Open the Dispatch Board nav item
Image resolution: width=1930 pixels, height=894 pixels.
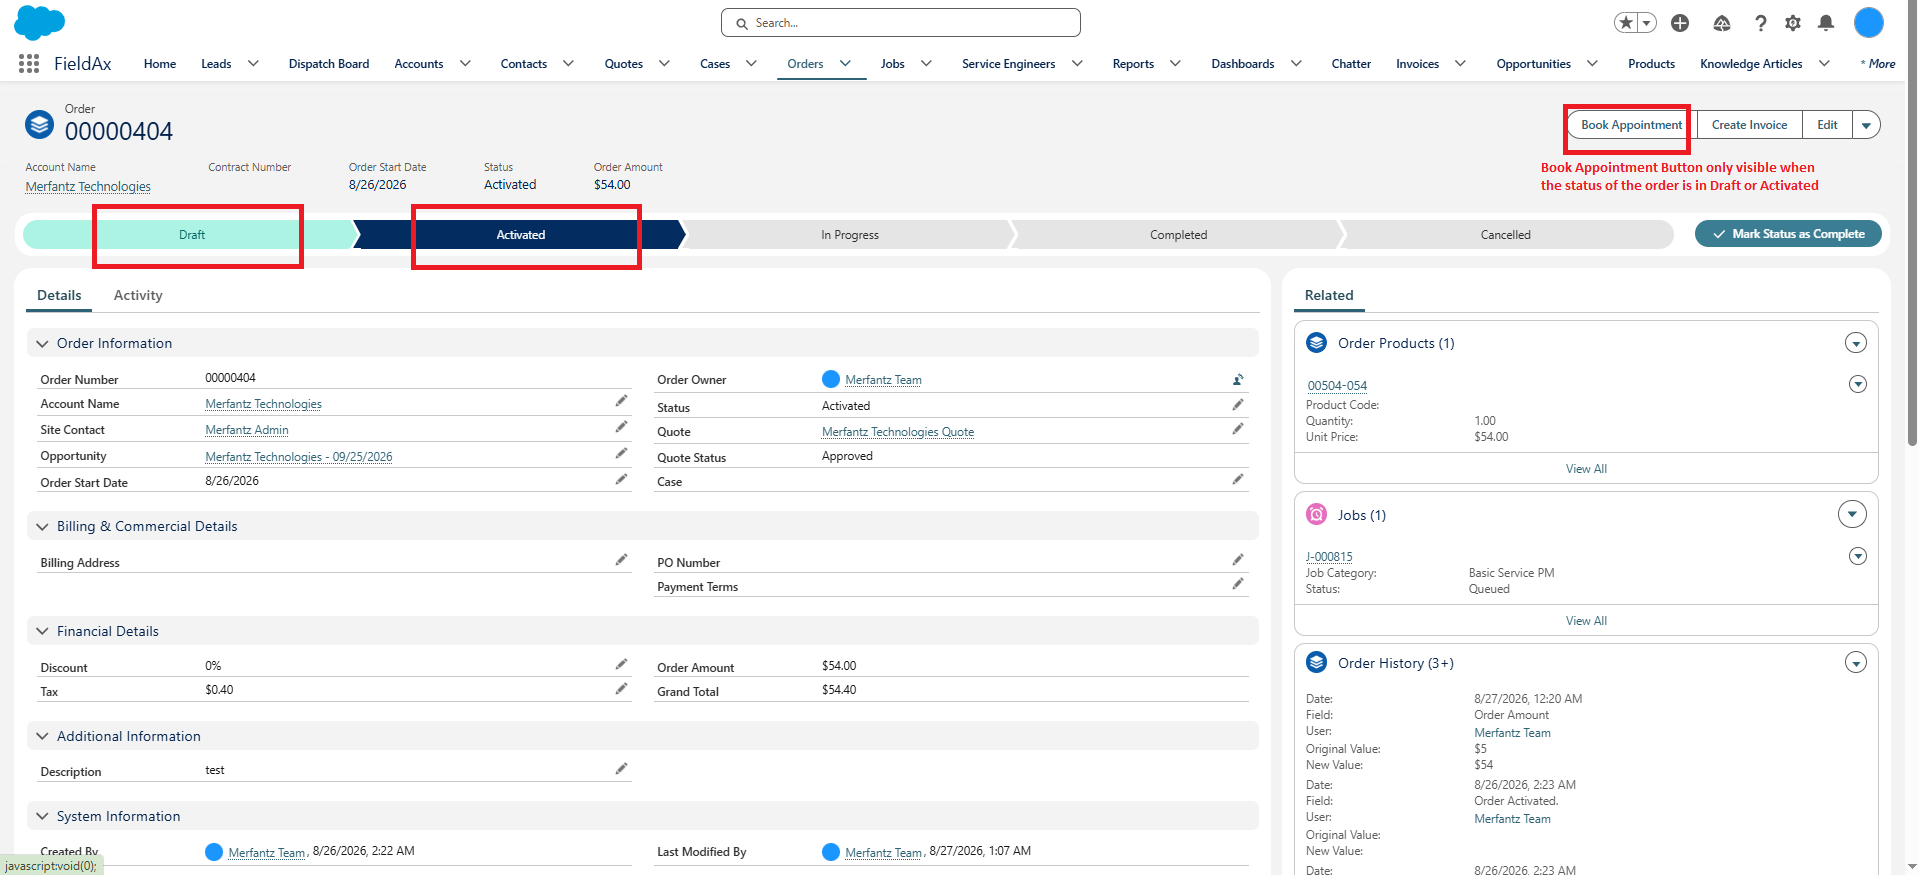tap(329, 64)
